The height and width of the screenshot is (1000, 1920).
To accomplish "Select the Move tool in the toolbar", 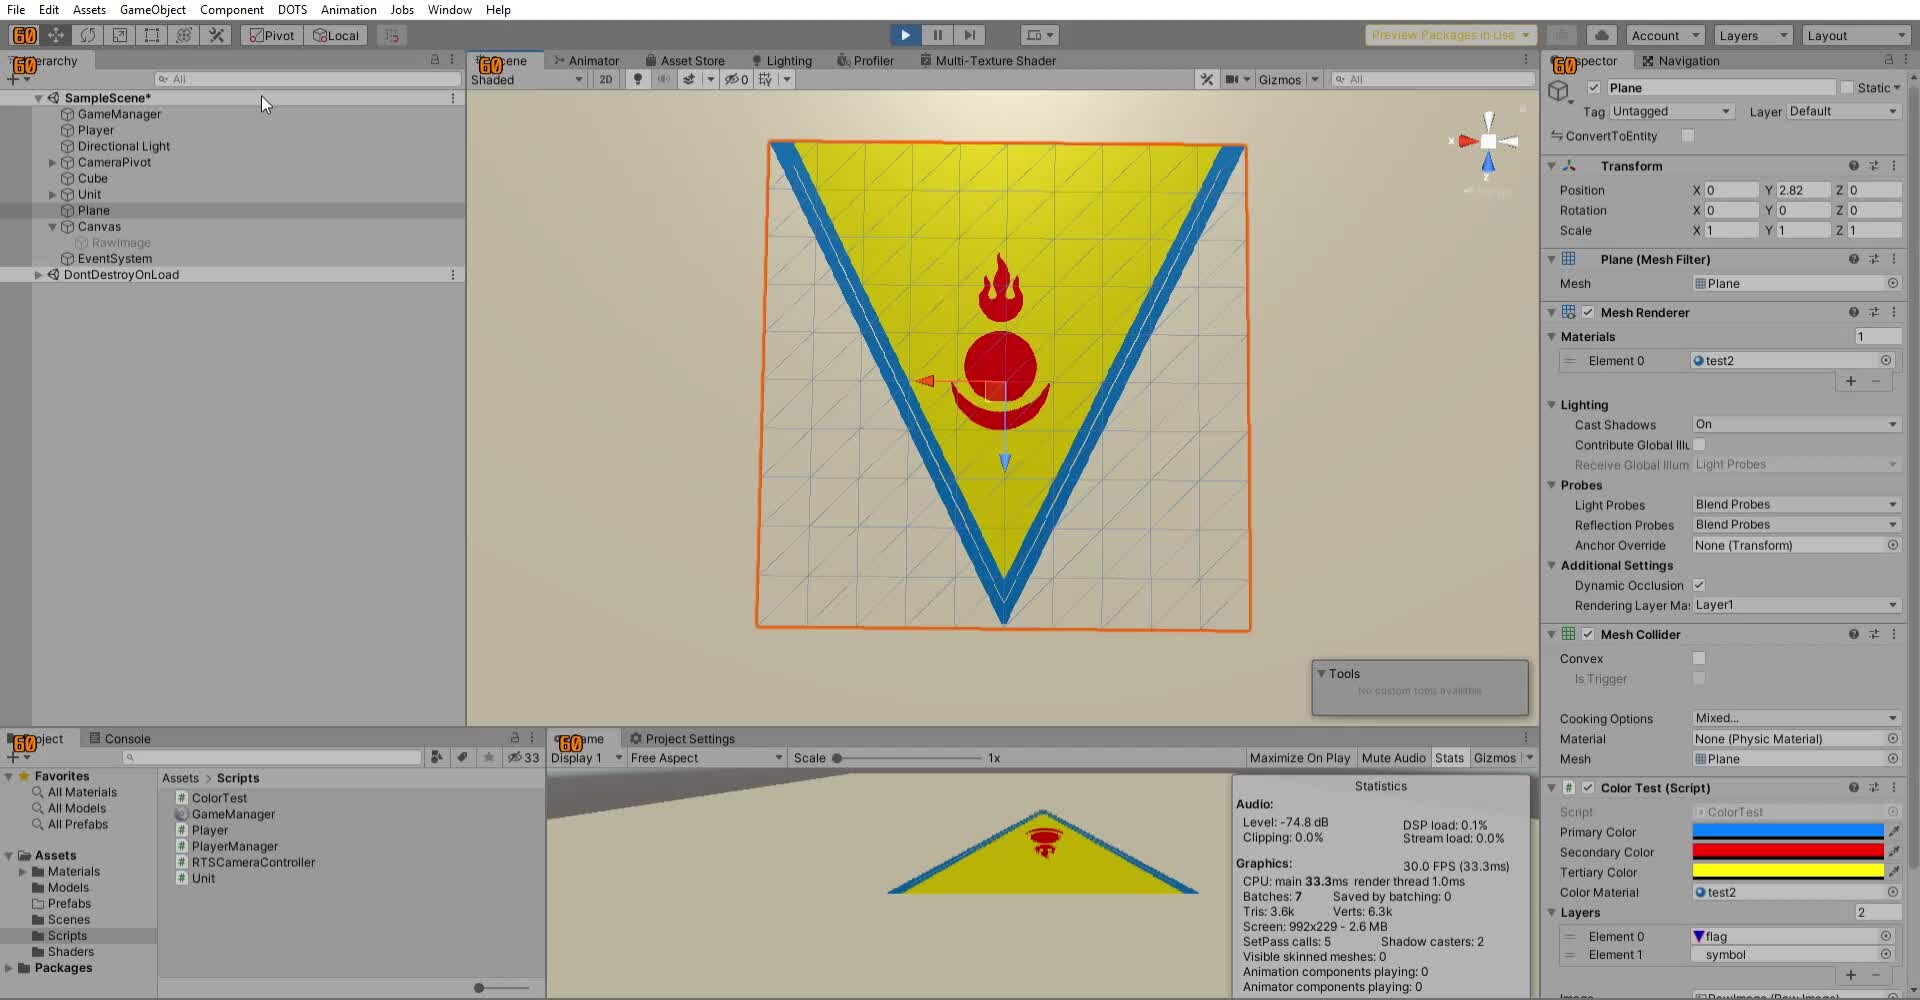I will pos(57,35).
